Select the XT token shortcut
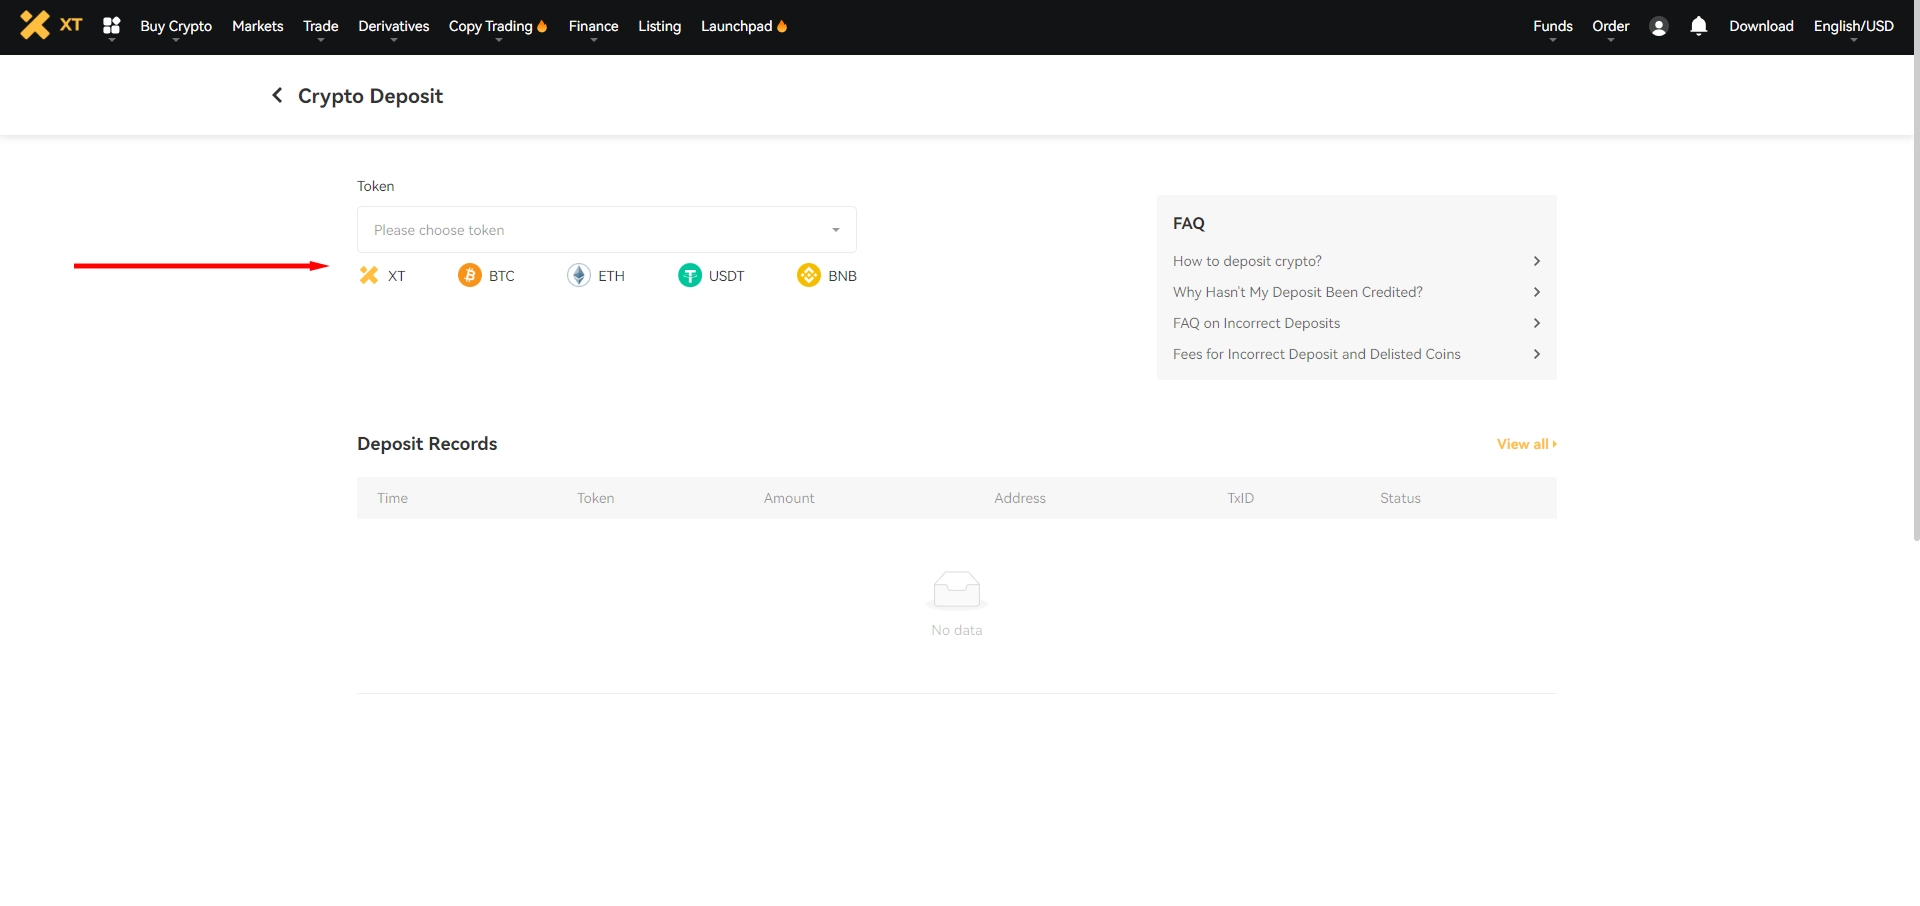 pos(383,275)
